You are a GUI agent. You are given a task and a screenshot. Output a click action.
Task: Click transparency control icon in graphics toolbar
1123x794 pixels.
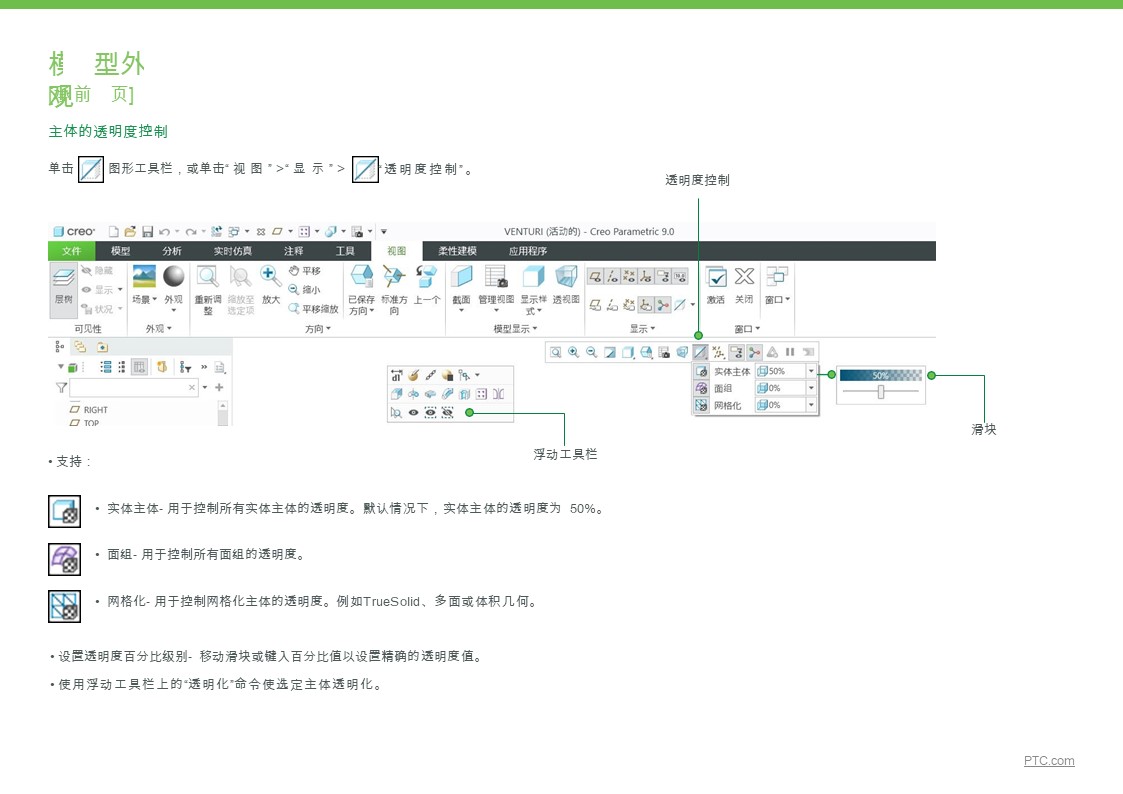(x=700, y=352)
